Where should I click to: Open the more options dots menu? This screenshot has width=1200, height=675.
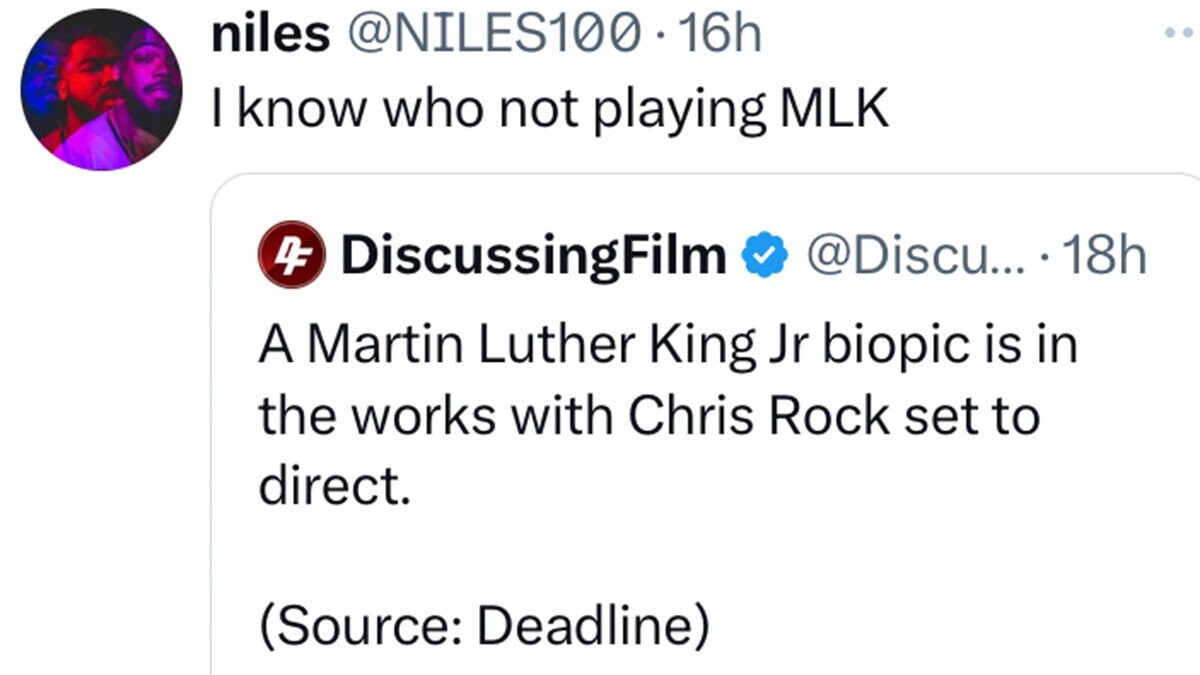click(1181, 33)
